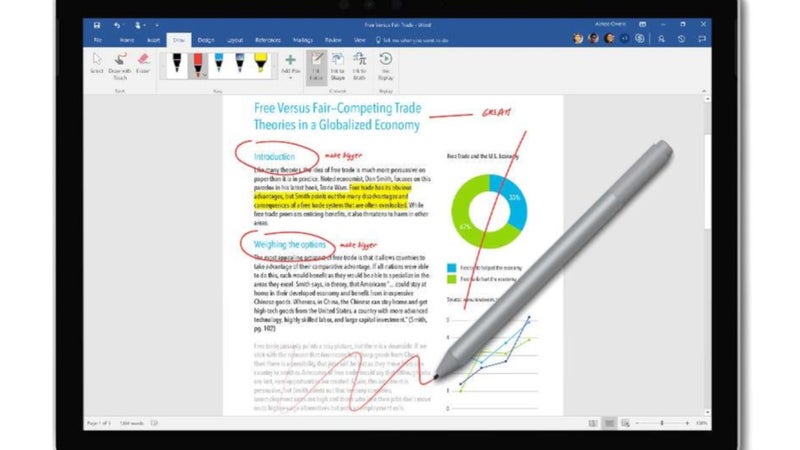The height and width of the screenshot is (450, 800).
Task: Switch to Read Mode view icon
Action: (x=593, y=423)
